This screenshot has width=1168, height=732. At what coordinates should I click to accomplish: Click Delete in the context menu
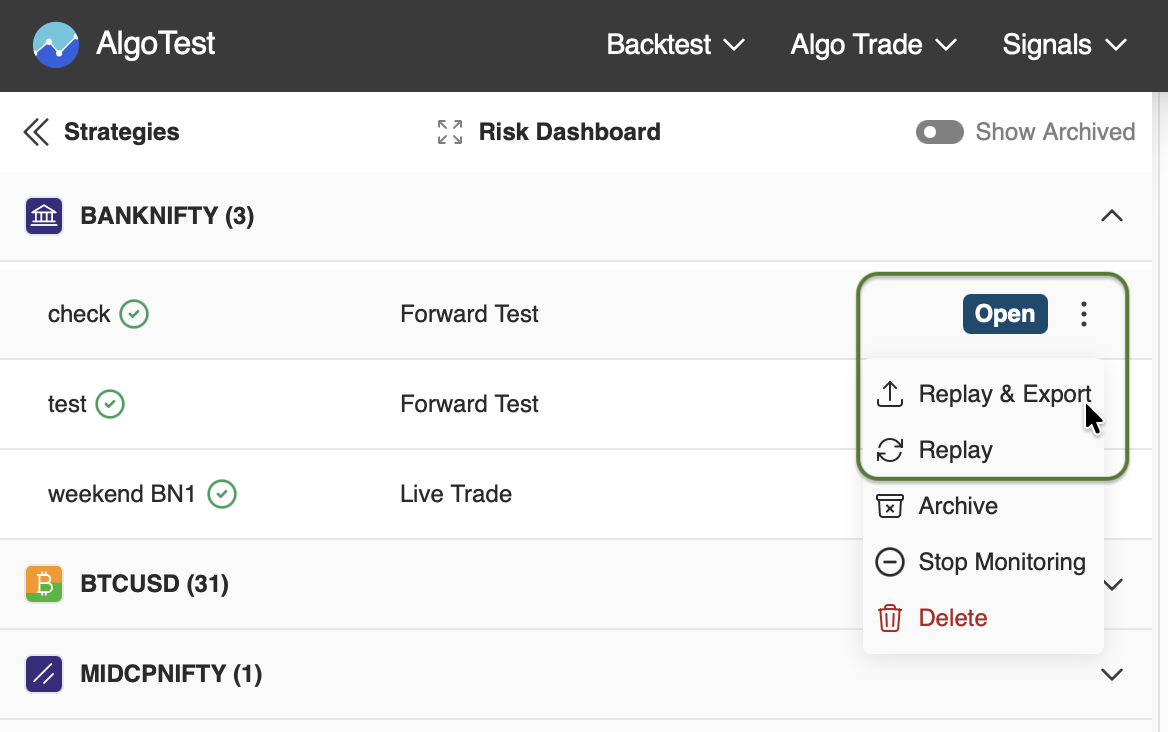[x=952, y=618]
